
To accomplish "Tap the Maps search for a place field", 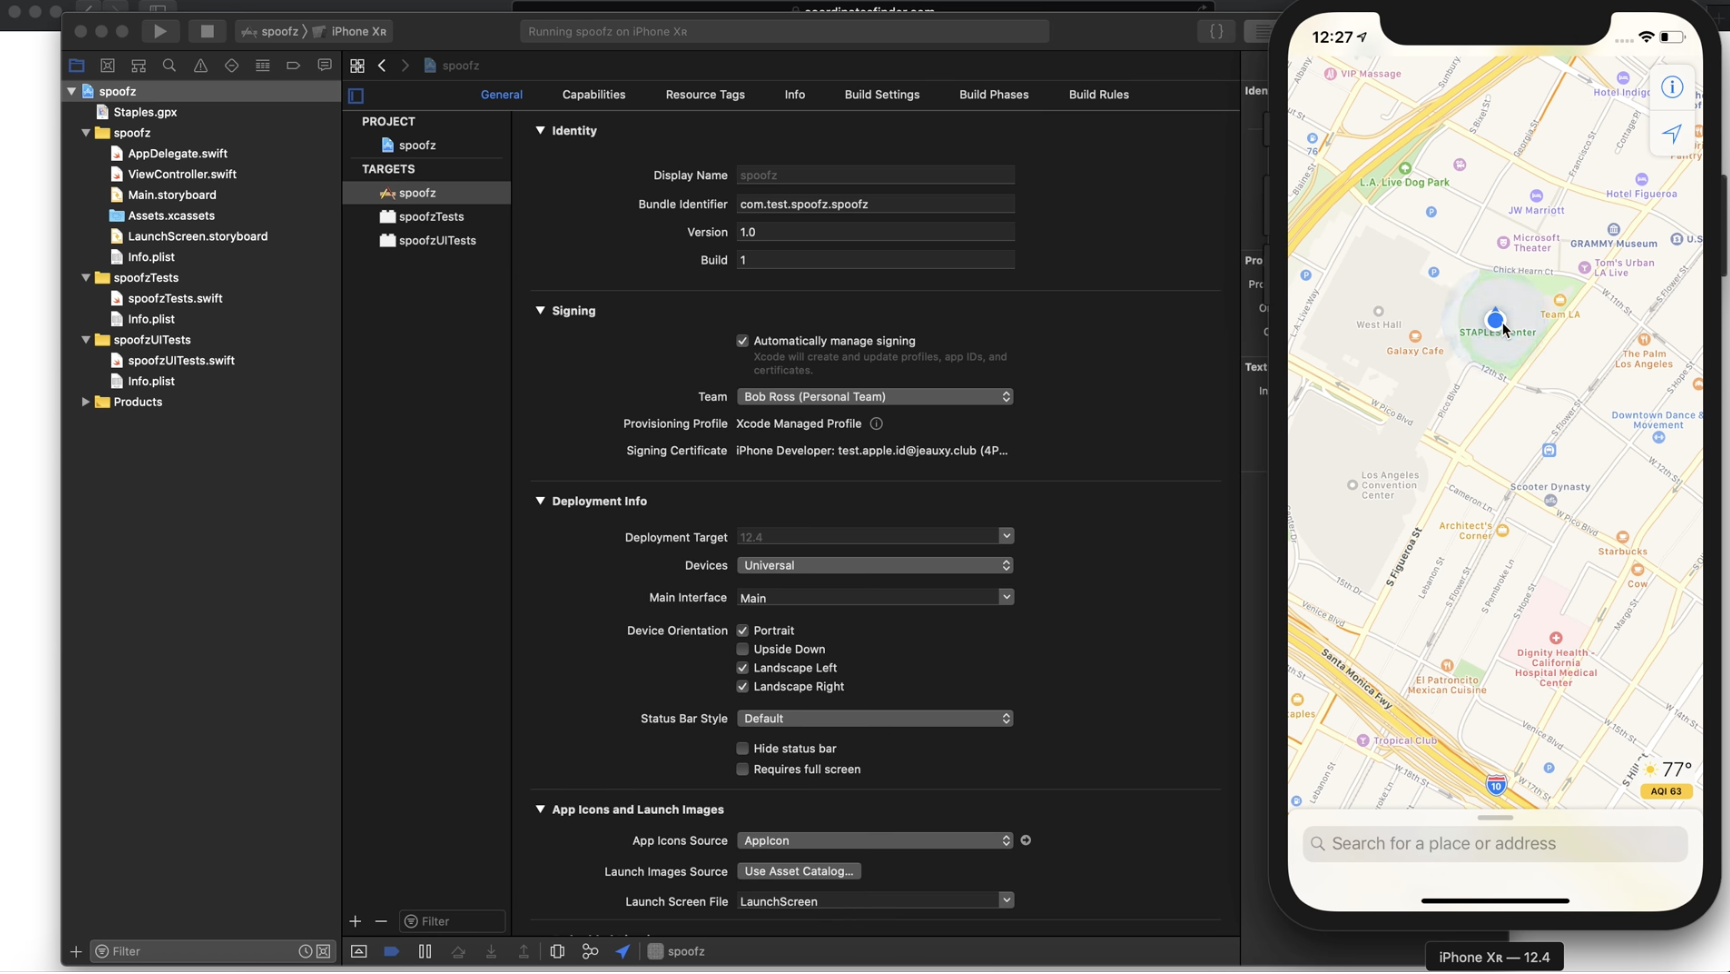I will 1494,844.
